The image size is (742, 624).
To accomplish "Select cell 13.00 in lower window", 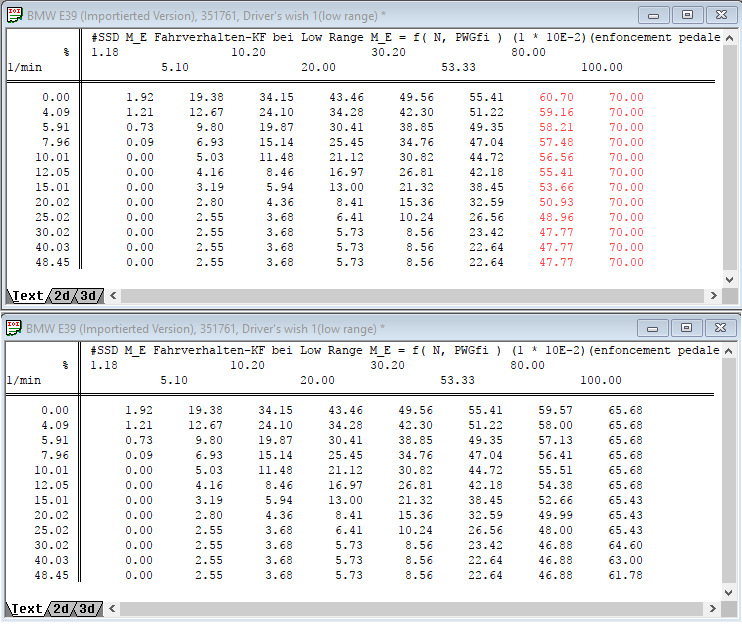I will point(345,500).
